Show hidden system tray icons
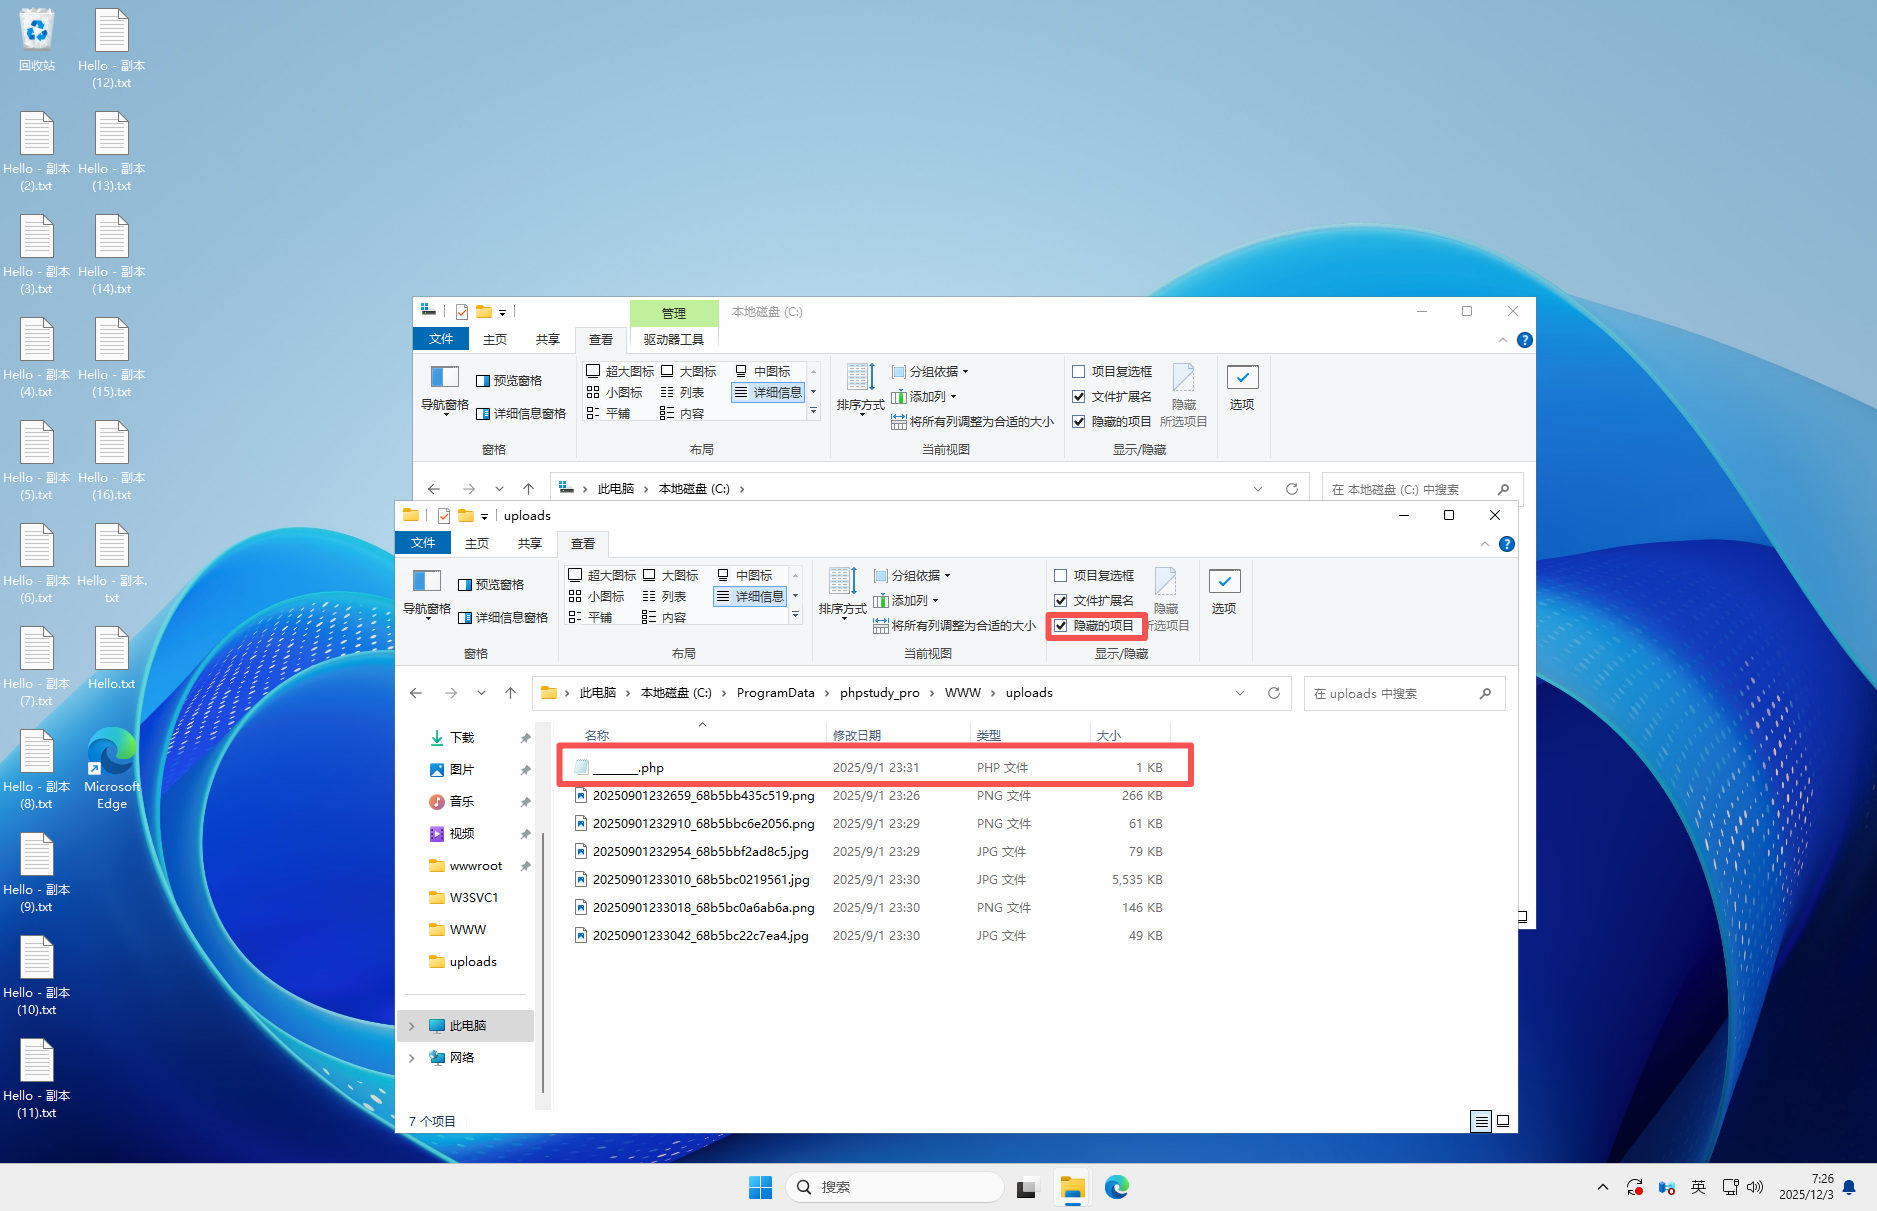 click(x=1603, y=1187)
